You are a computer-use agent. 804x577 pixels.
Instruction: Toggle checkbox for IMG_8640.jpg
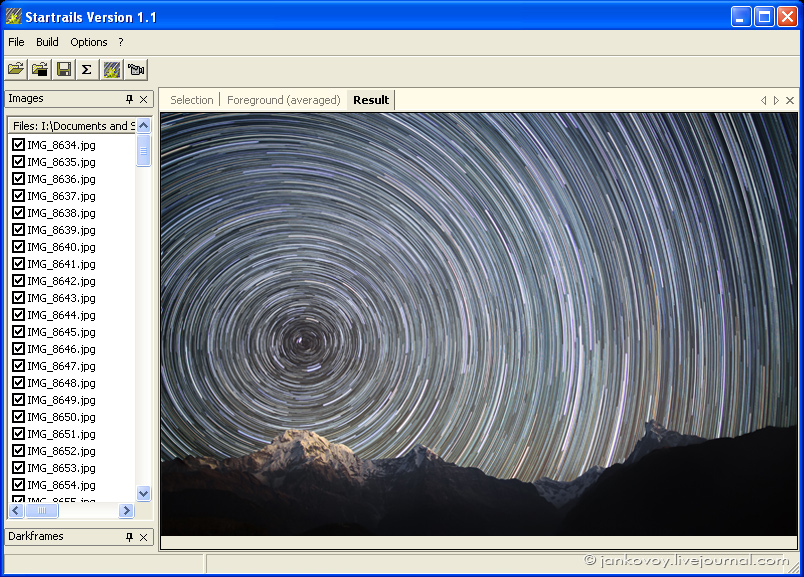click(x=18, y=246)
